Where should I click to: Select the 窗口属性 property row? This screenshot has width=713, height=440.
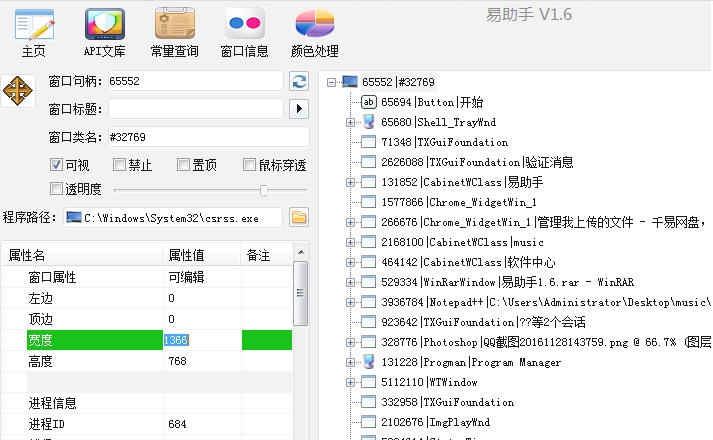point(147,277)
